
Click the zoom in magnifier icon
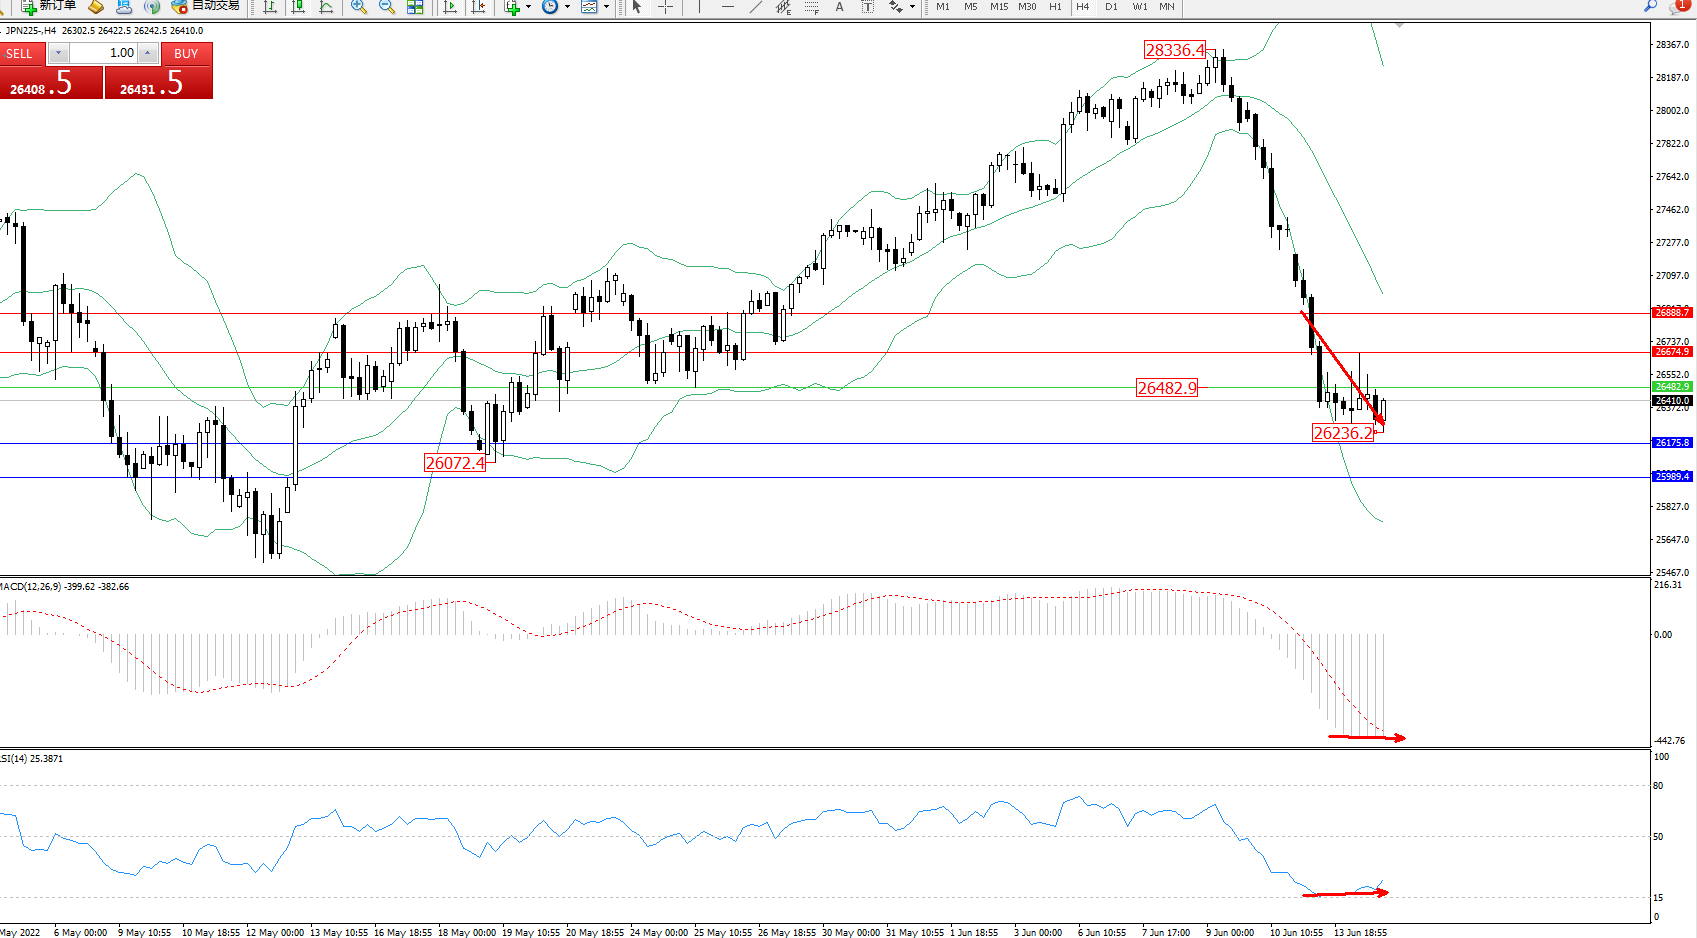(359, 7)
